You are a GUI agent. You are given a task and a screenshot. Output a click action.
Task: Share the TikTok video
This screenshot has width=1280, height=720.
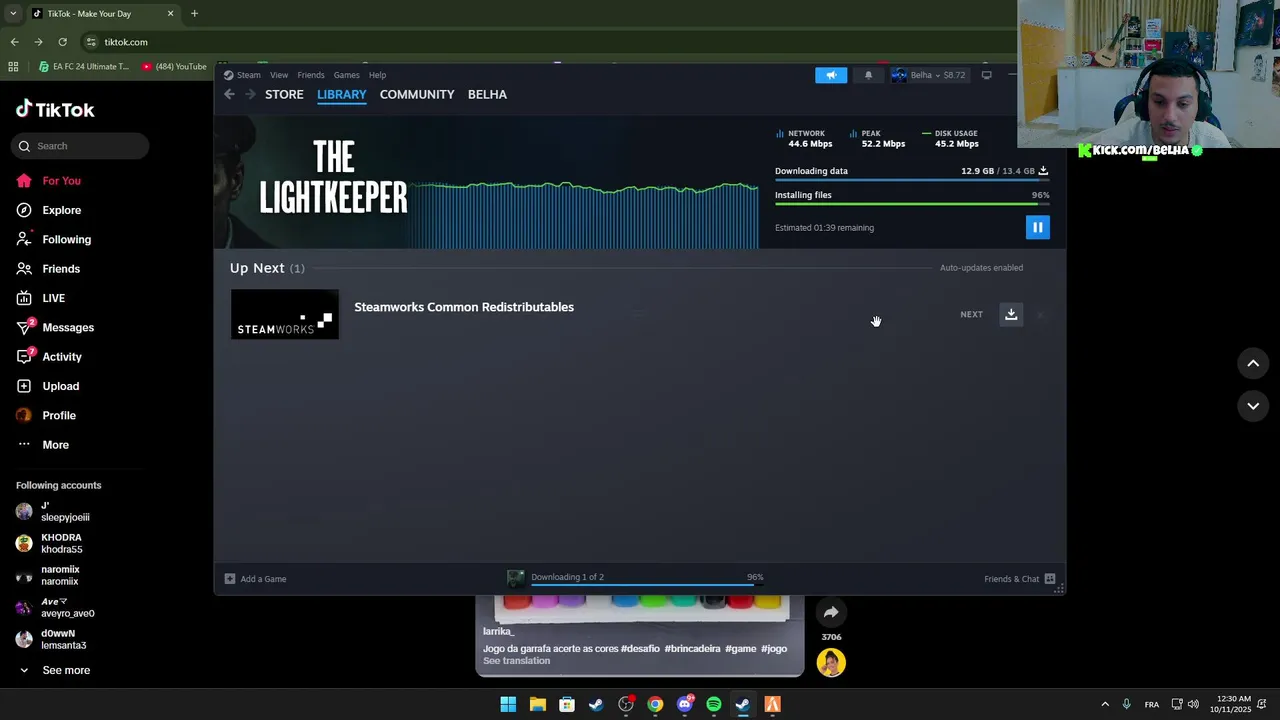coord(831,612)
